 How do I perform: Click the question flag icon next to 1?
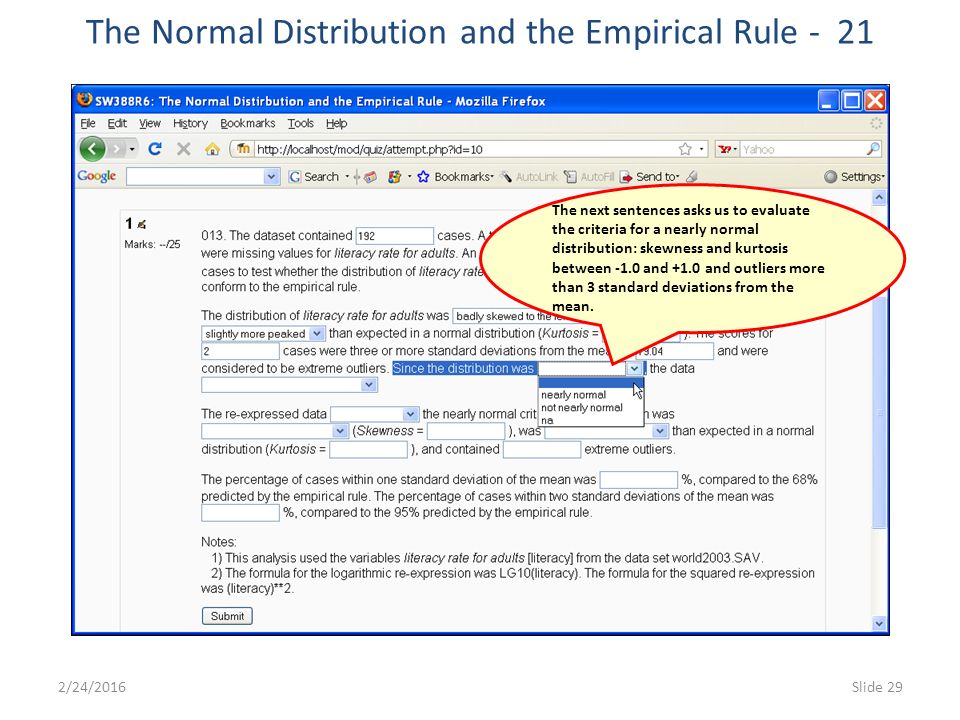pyautogui.click(x=142, y=224)
